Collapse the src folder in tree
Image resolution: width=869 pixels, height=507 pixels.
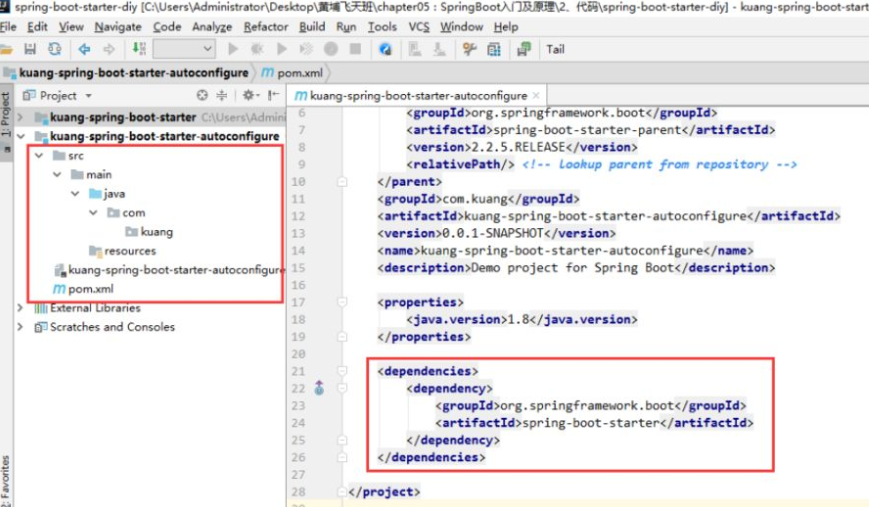pos(39,156)
